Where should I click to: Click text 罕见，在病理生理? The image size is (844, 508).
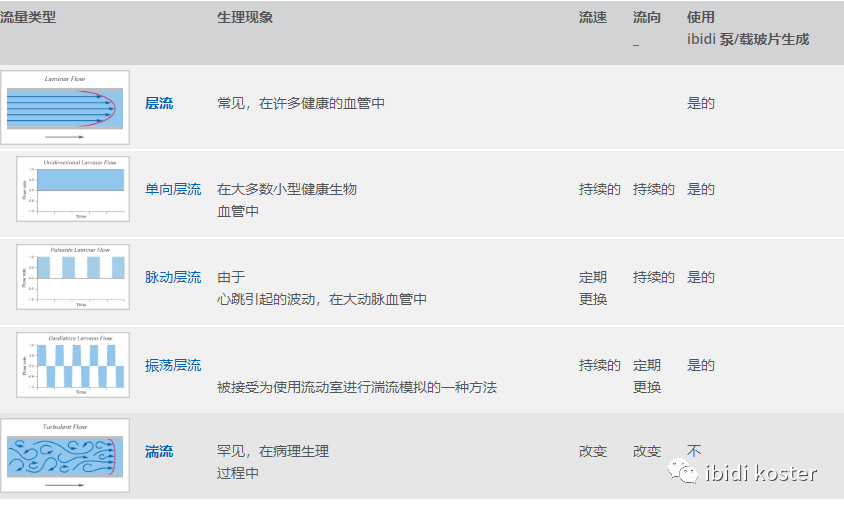coord(273,451)
